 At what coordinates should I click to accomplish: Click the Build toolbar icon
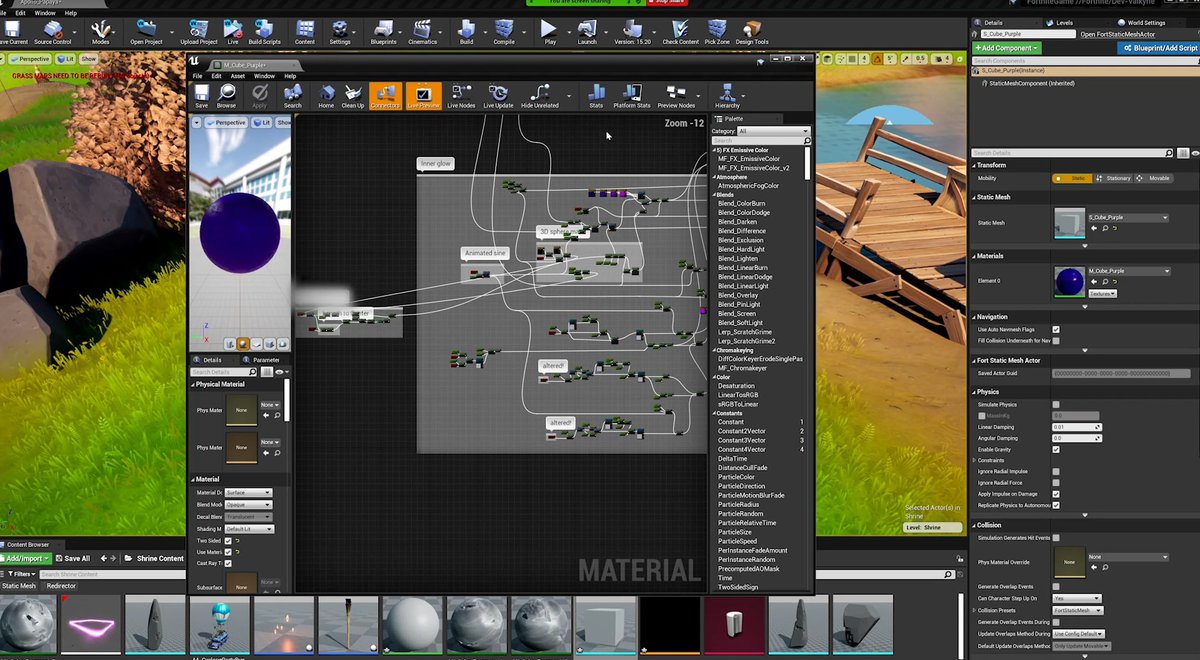[467, 31]
